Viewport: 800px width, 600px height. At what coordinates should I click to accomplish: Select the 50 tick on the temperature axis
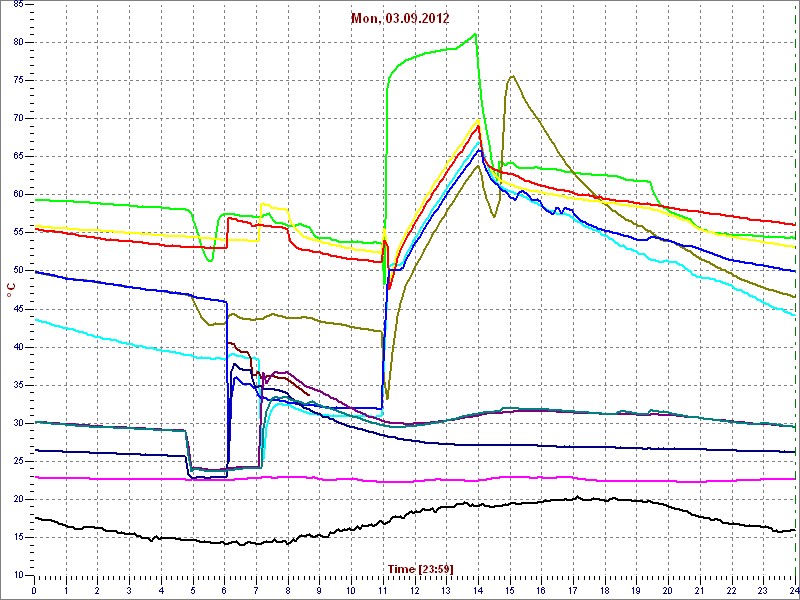[17, 271]
